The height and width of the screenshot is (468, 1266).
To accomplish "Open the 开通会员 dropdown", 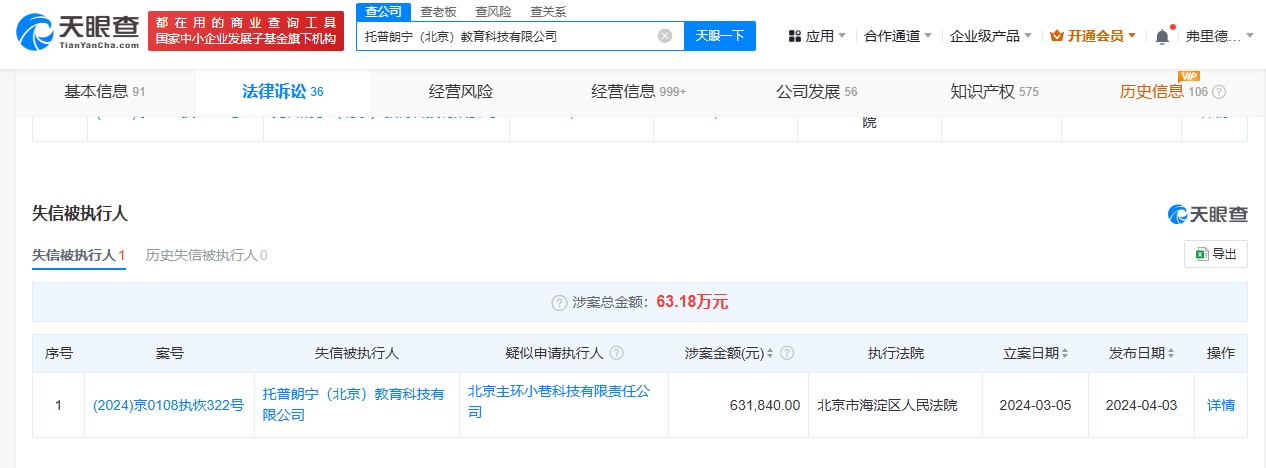I will click(x=1093, y=36).
